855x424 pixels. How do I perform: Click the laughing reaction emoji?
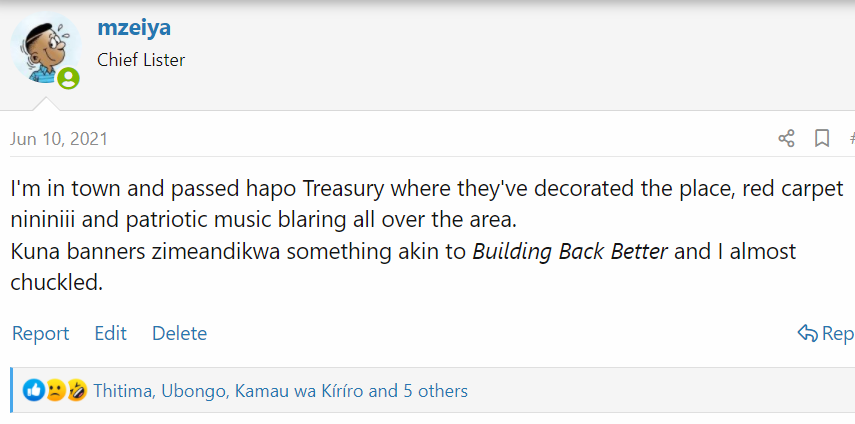pyautogui.click(x=77, y=390)
